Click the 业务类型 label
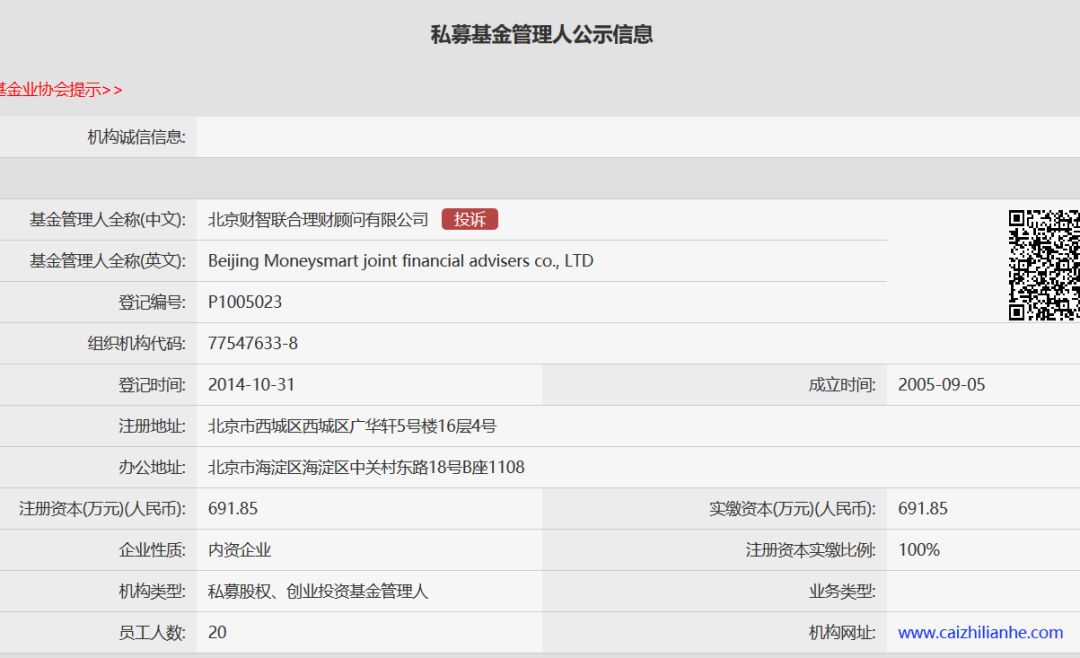 pos(842,591)
